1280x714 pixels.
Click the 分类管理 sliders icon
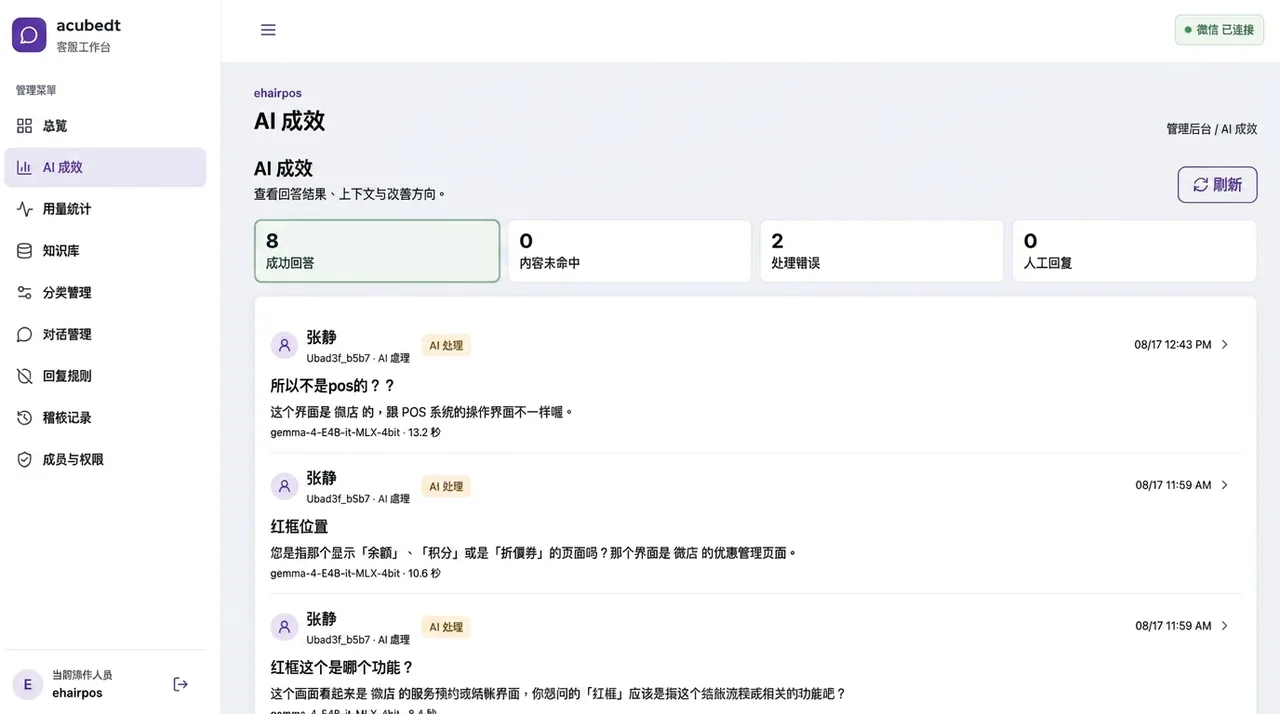[x=25, y=293]
